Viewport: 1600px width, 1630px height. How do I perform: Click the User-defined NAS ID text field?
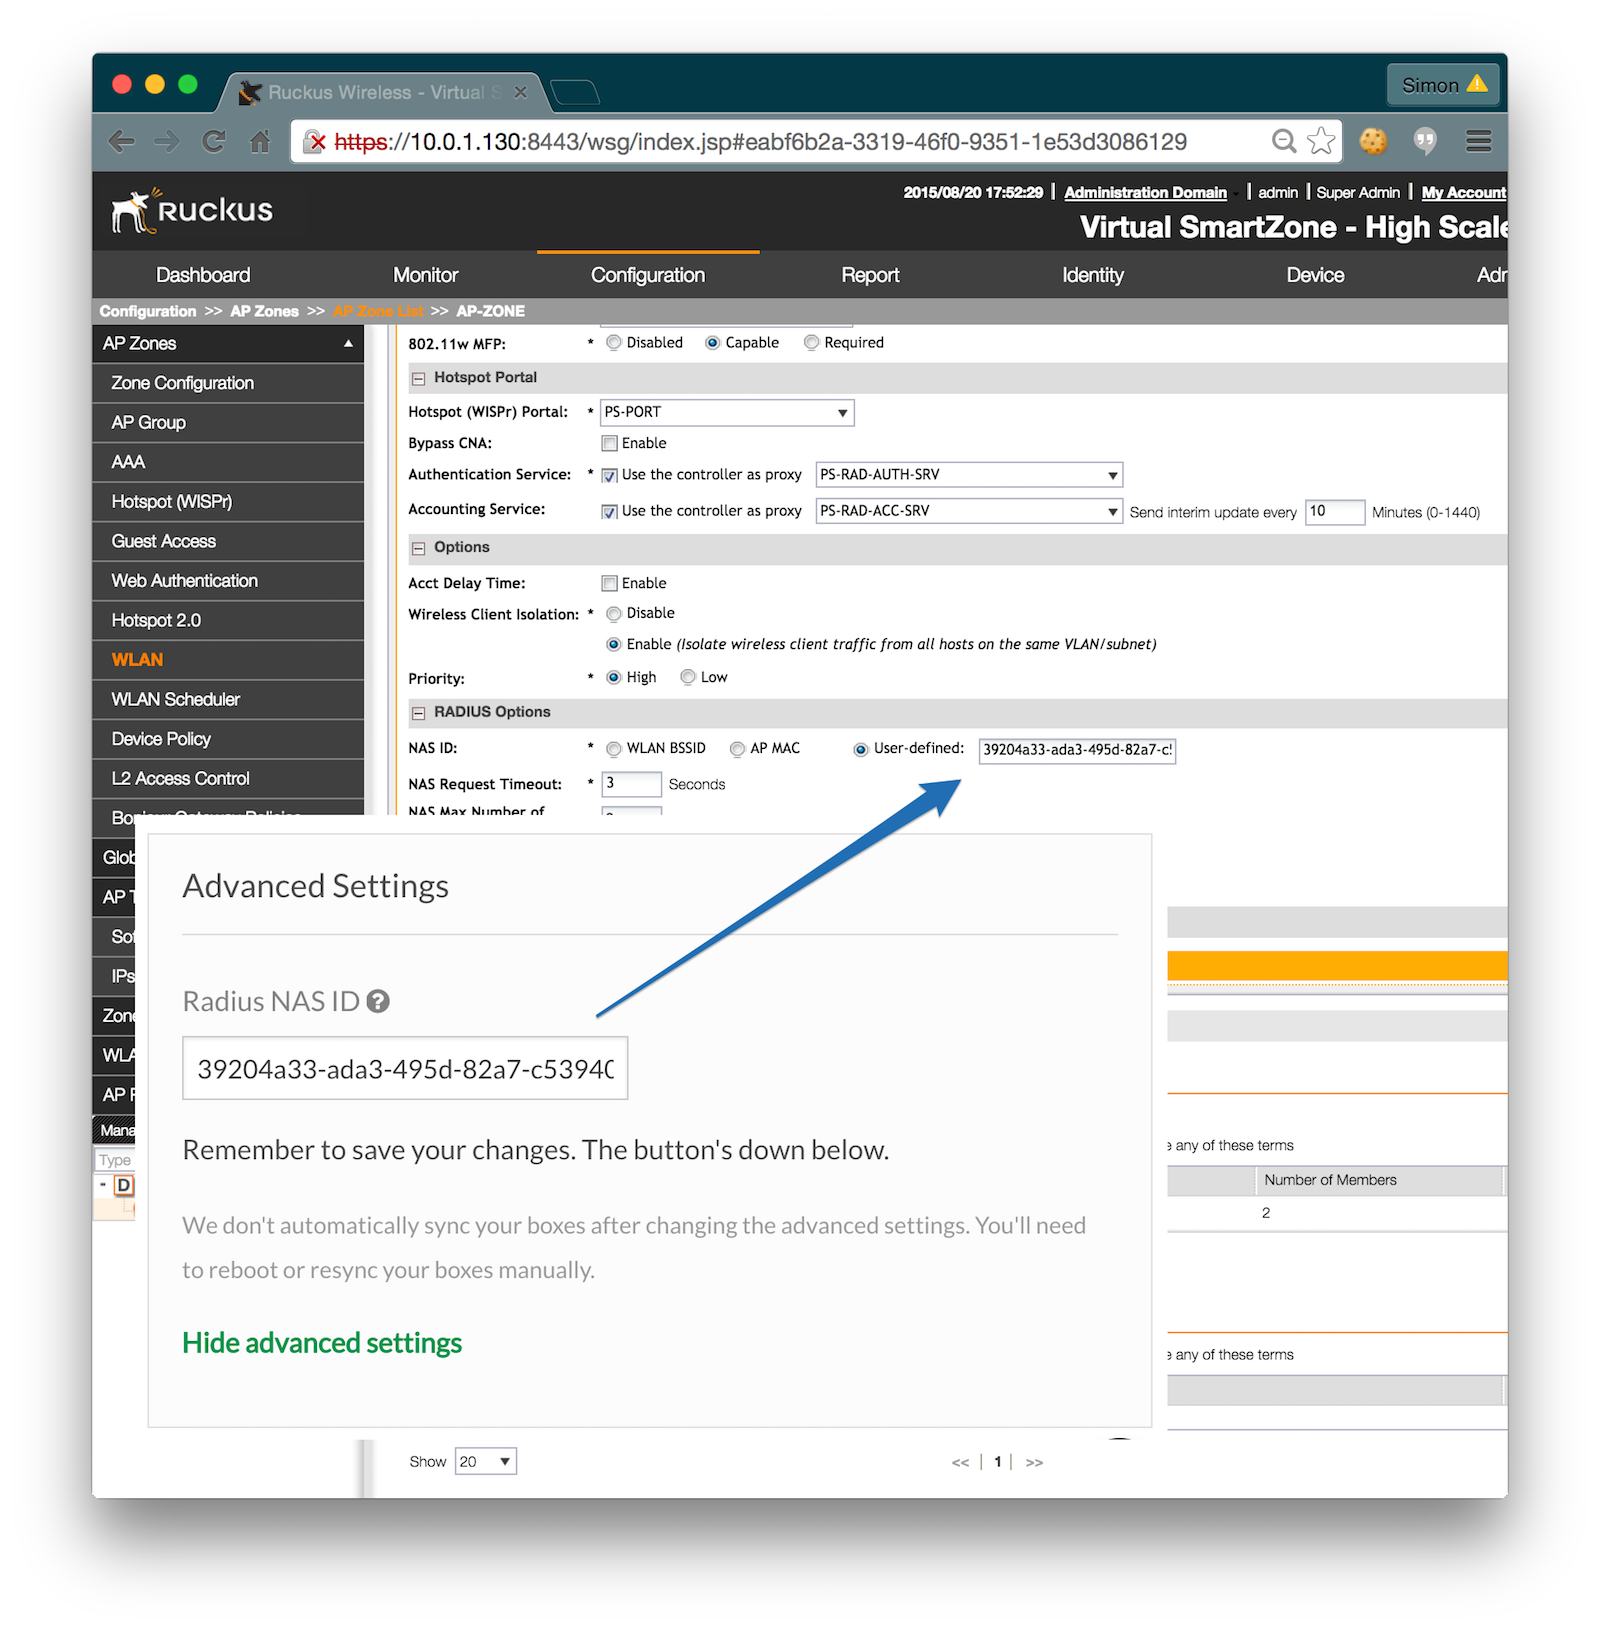1077,750
